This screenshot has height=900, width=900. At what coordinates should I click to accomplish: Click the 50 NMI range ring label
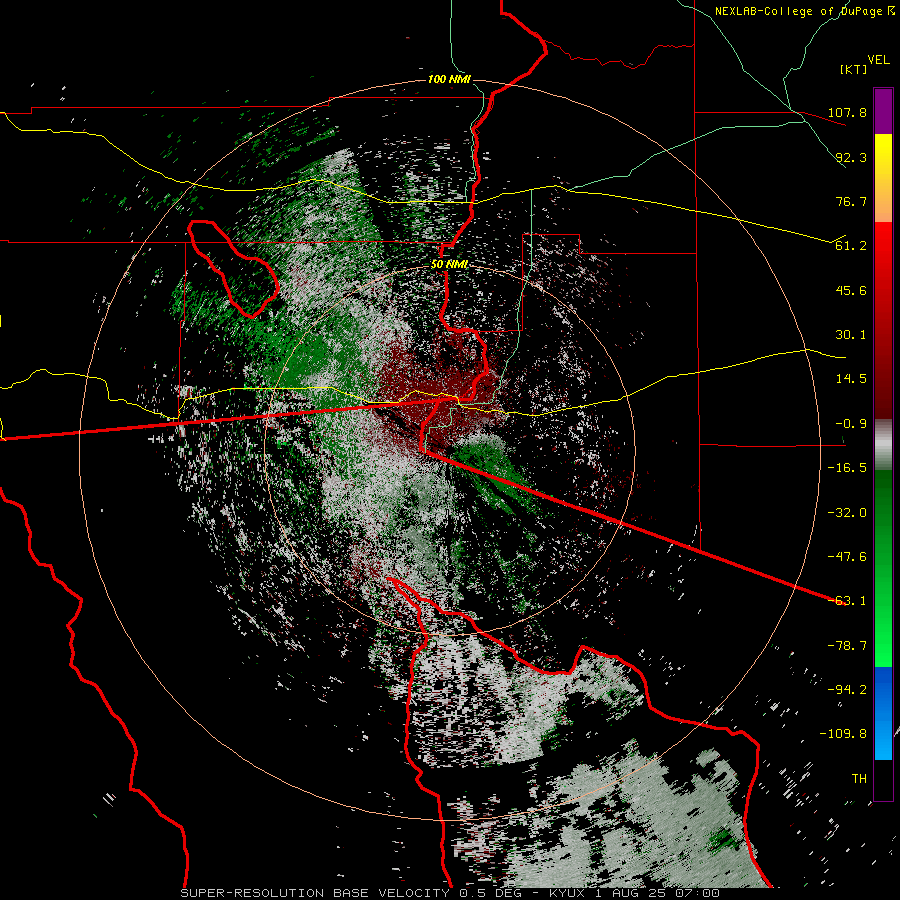pyautogui.click(x=449, y=264)
